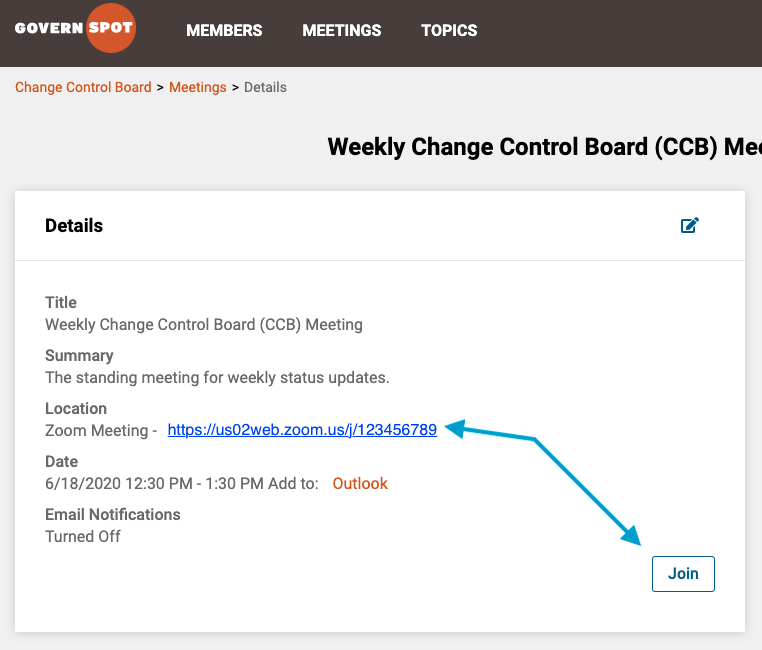The width and height of the screenshot is (762, 650).
Task: Click the Details breadcrumb text
Action: (265, 87)
